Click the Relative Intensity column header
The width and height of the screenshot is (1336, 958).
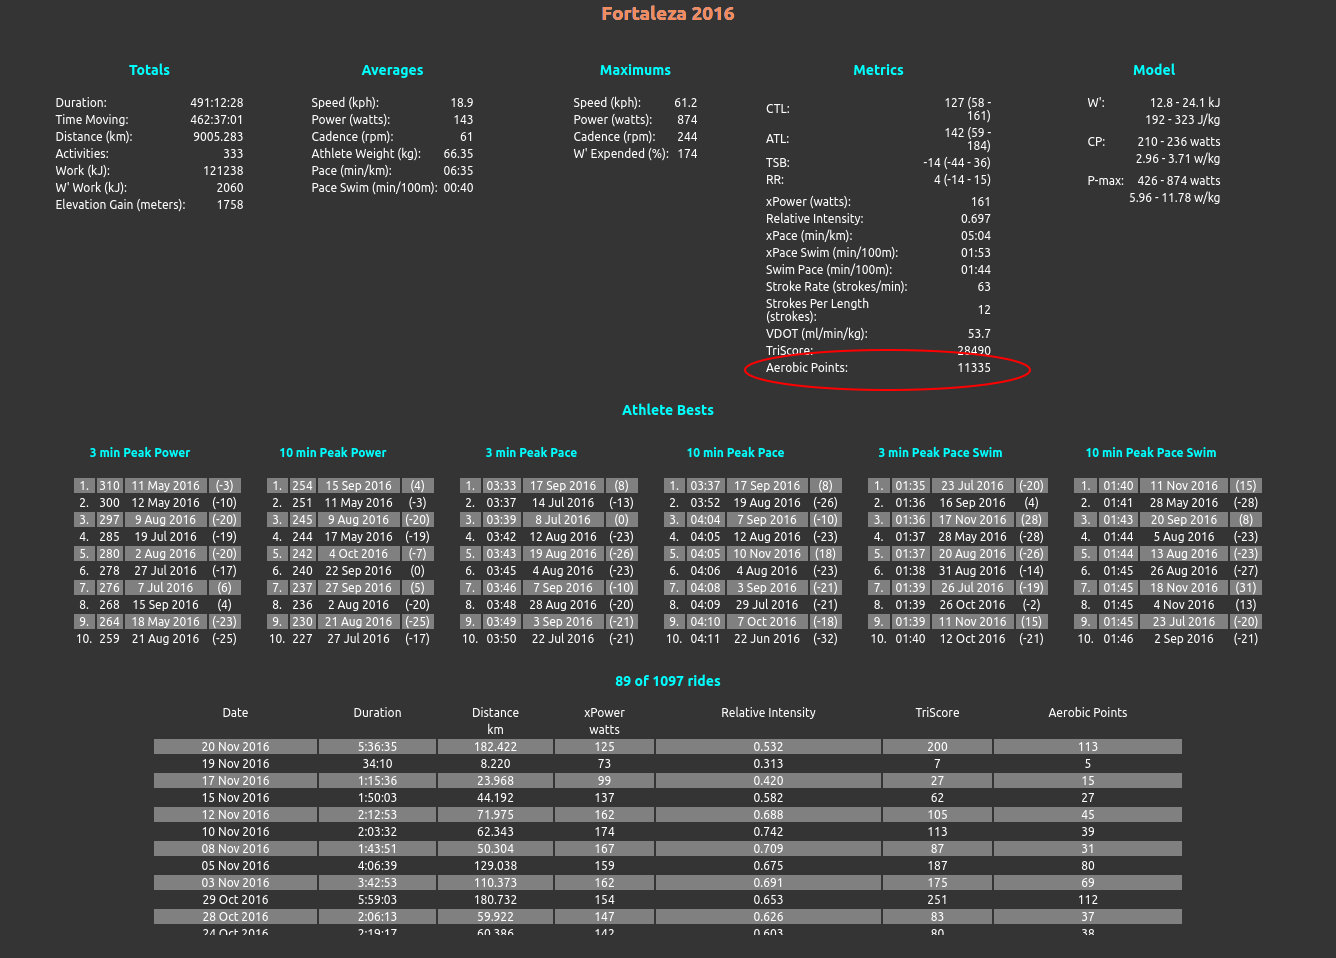pyautogui.click(x=768, y=713)
